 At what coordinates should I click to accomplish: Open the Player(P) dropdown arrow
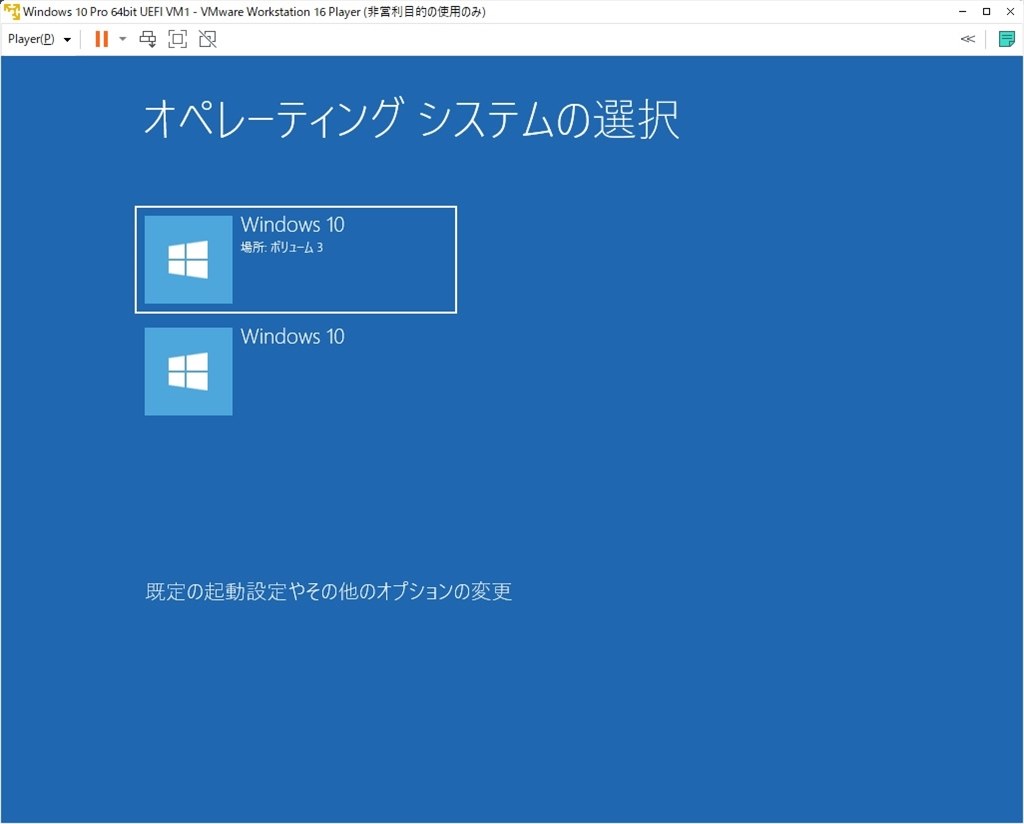pyautogui.click(x=66, y=38)
